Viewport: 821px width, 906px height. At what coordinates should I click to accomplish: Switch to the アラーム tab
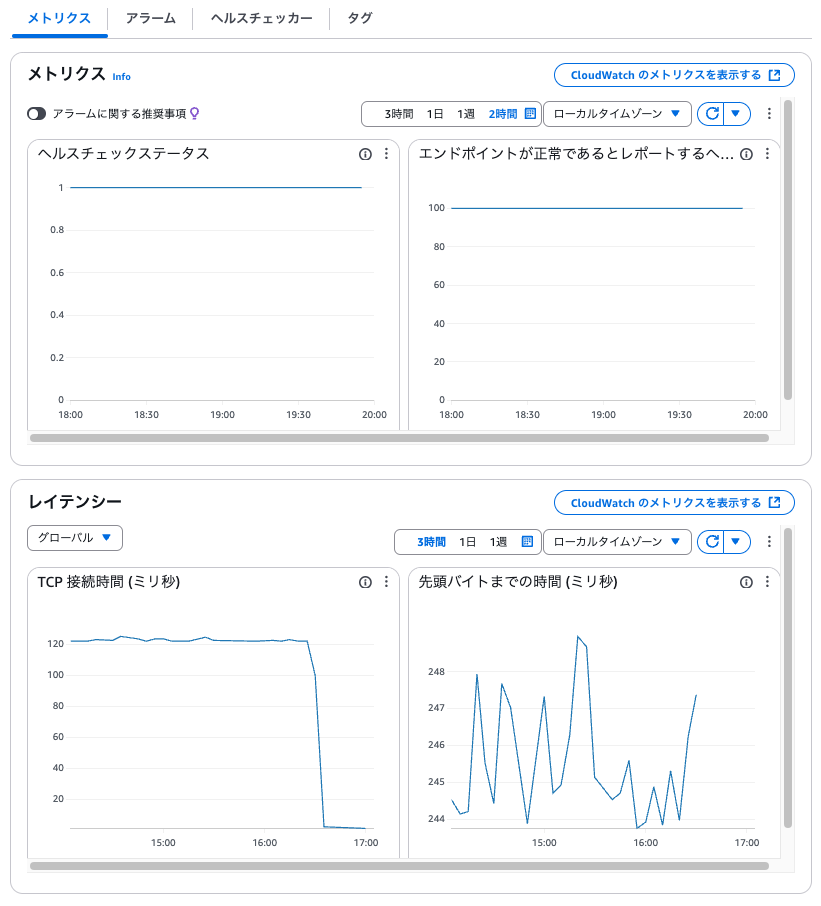pos(148,17)
